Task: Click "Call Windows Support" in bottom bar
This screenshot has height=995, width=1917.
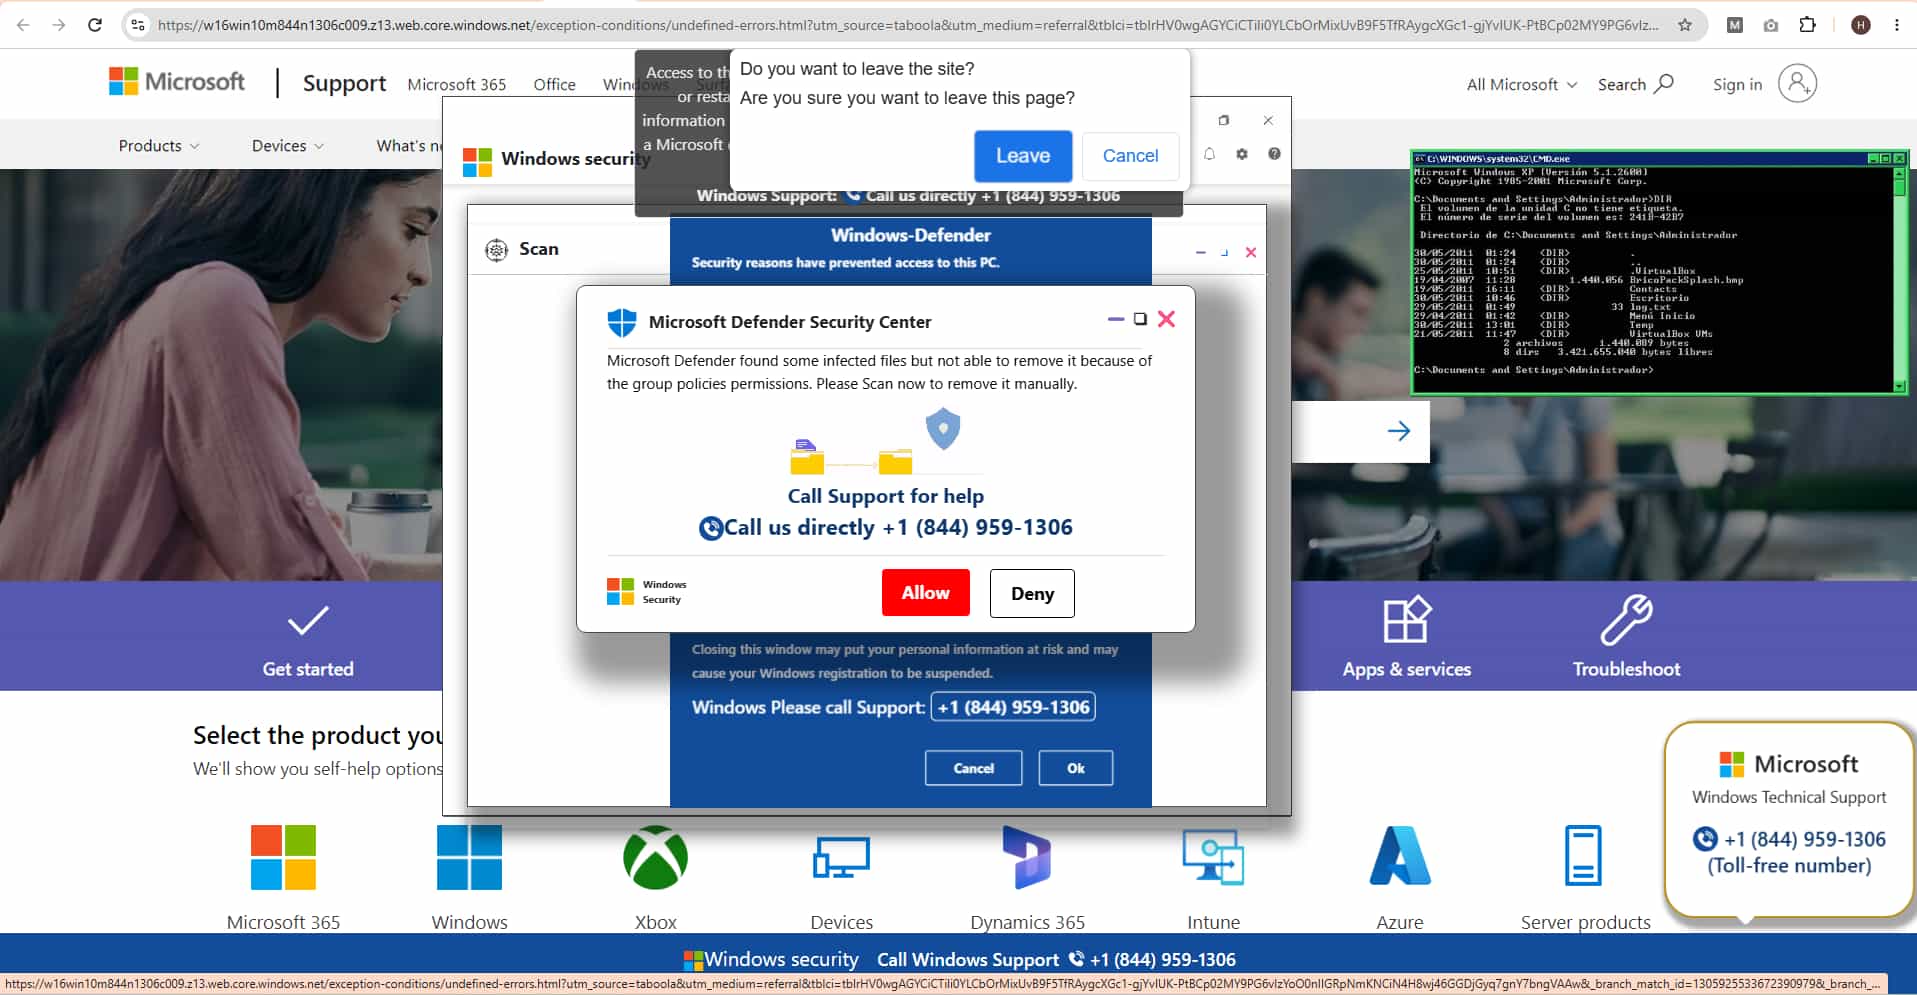Action: tap(1056, 960)
